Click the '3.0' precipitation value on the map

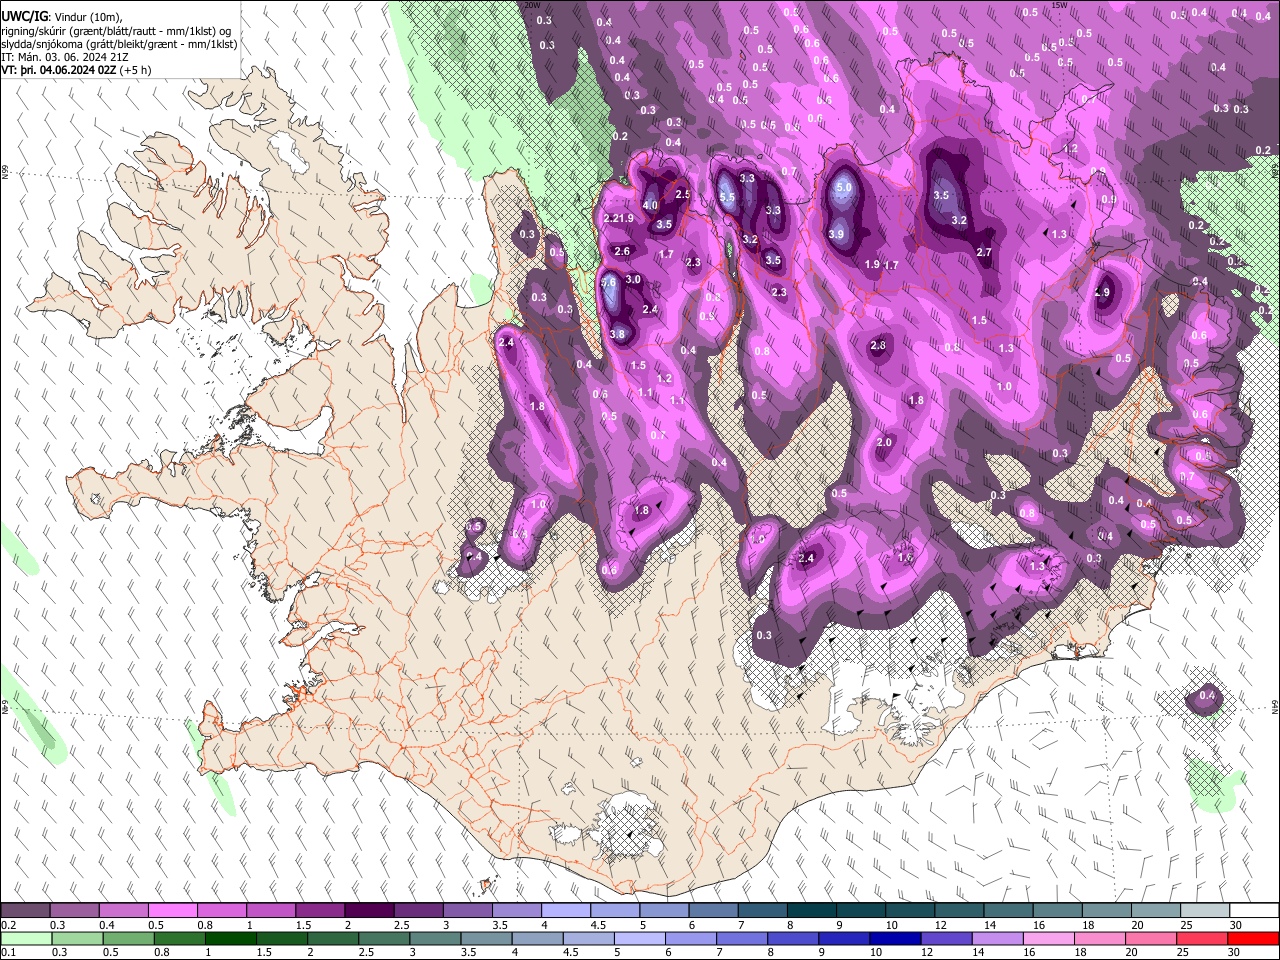(633, 280)
